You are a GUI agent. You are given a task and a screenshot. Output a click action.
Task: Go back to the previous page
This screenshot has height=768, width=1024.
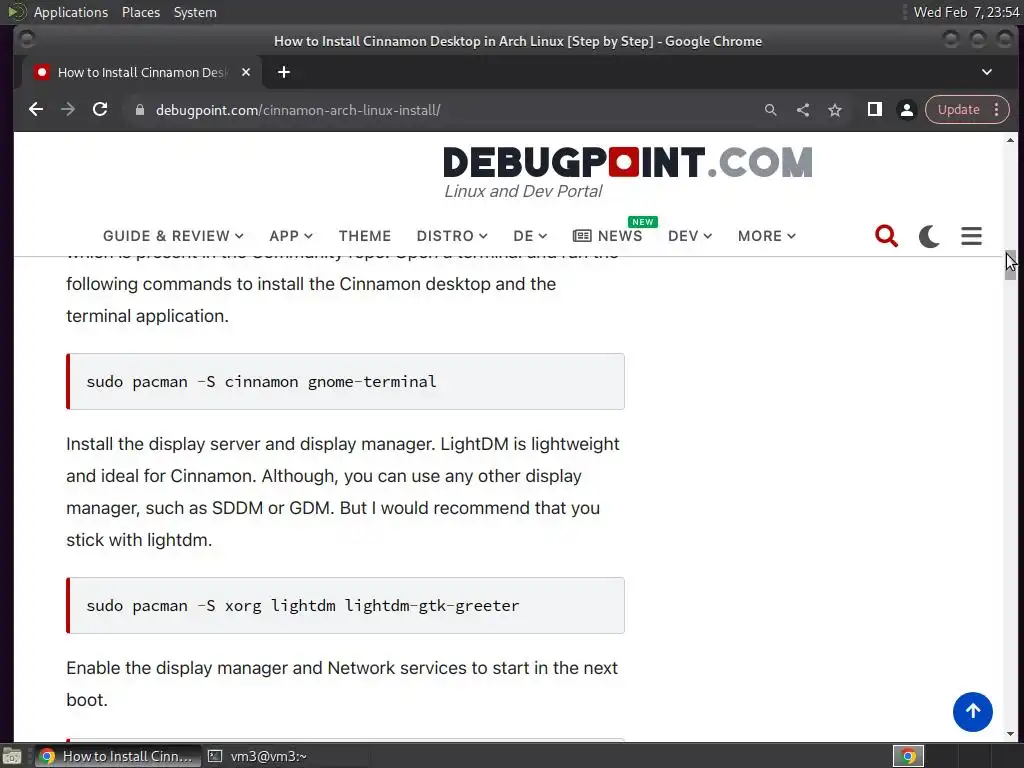click(36, 110)
